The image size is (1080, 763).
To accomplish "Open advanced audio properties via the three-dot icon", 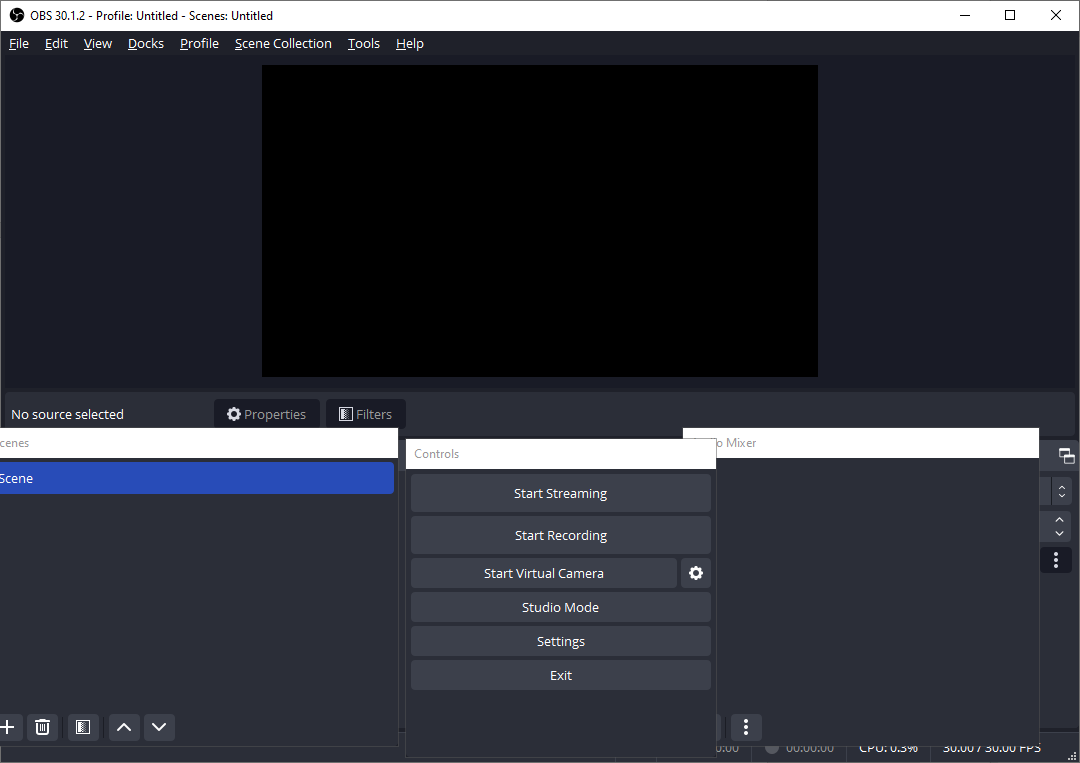I will pos(746,727).
